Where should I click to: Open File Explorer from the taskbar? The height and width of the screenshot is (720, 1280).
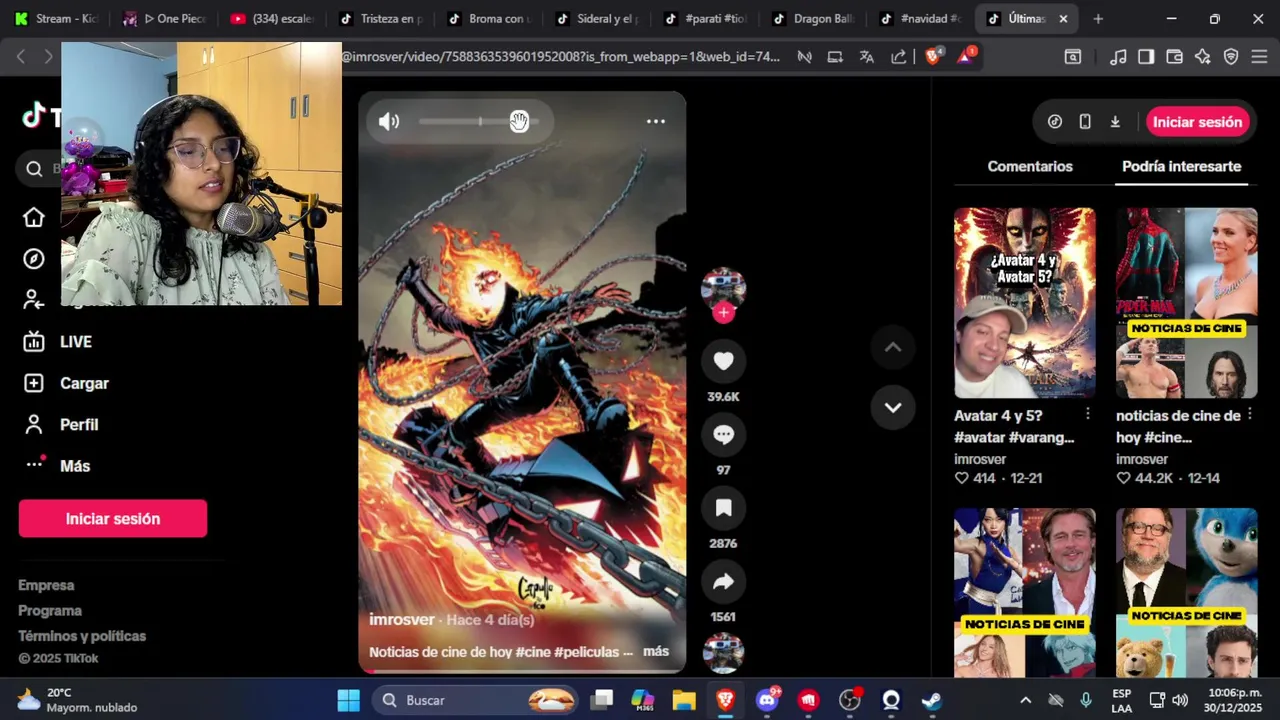click(684, 700)
